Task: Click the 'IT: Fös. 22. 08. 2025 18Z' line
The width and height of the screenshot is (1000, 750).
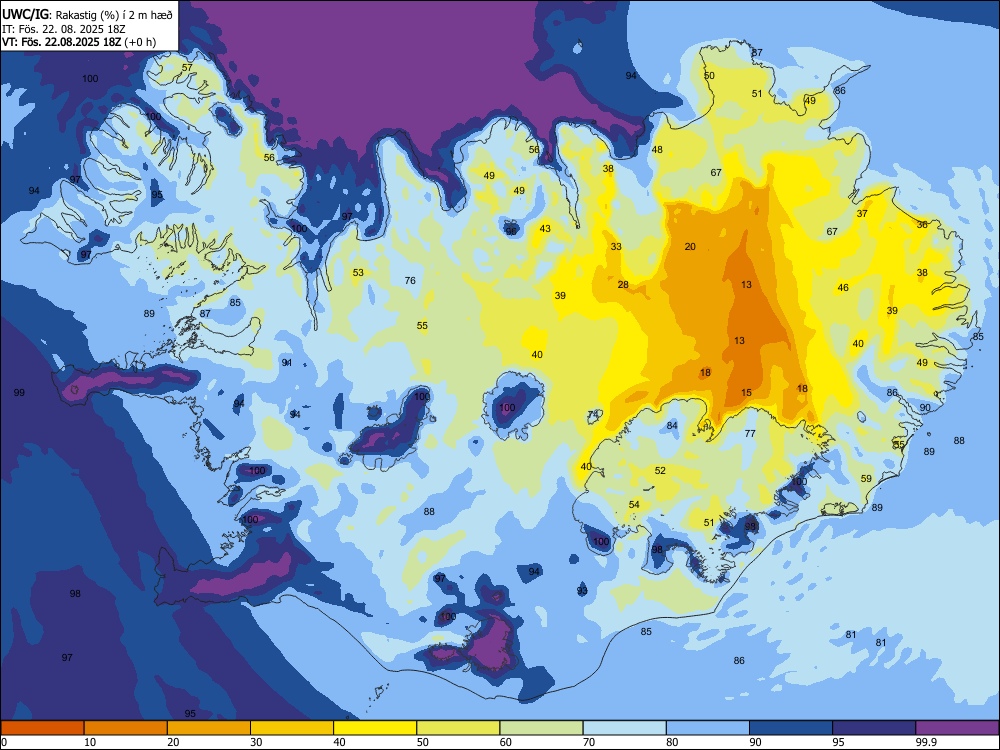Action: click(x=64, y=29)
